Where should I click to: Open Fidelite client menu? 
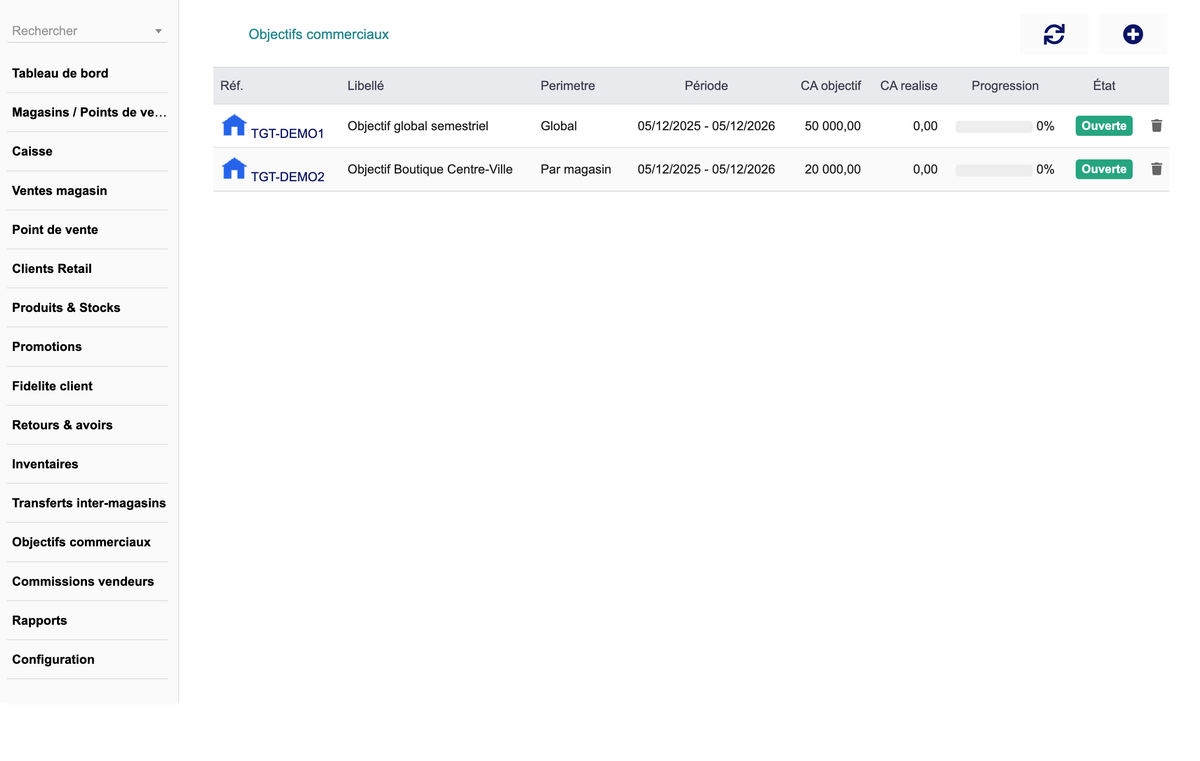(x=52, y=385)
